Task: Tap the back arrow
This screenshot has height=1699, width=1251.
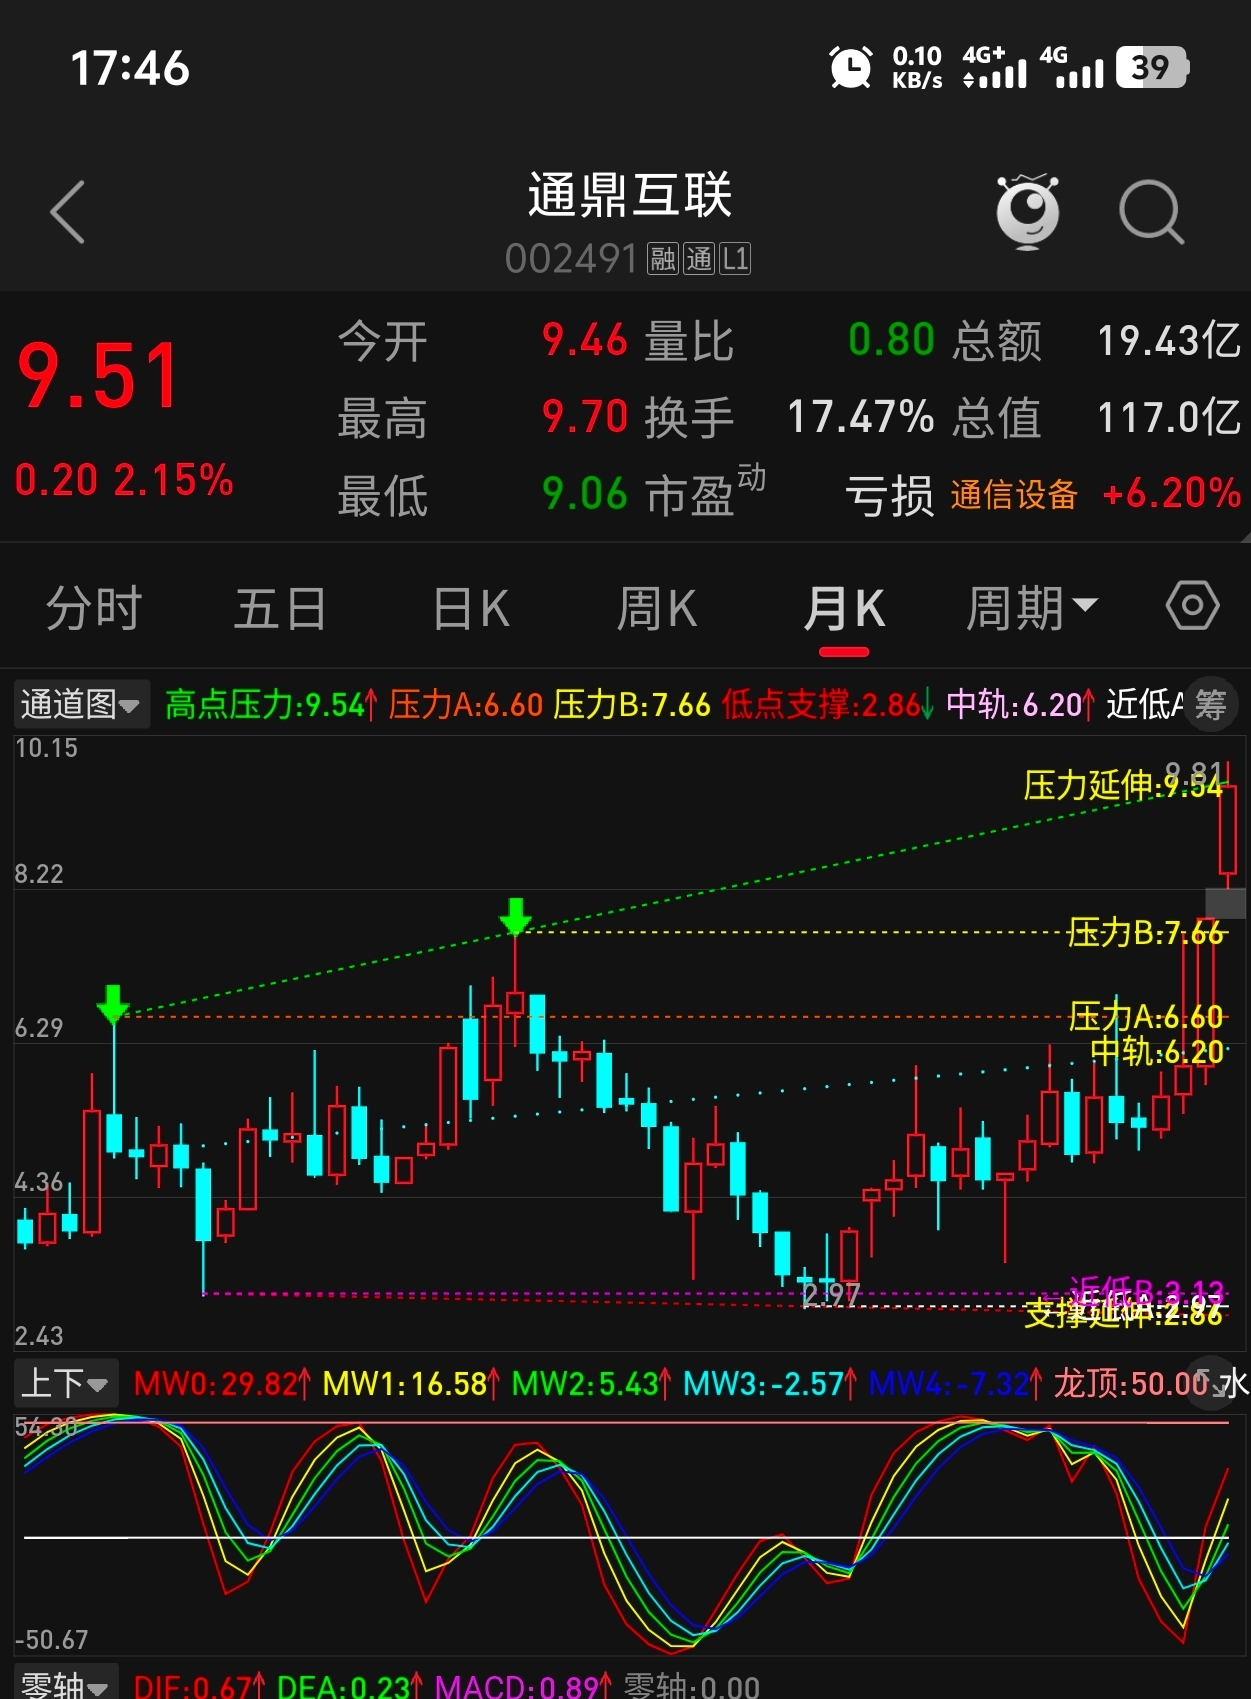Action: (x=67, y=212)
